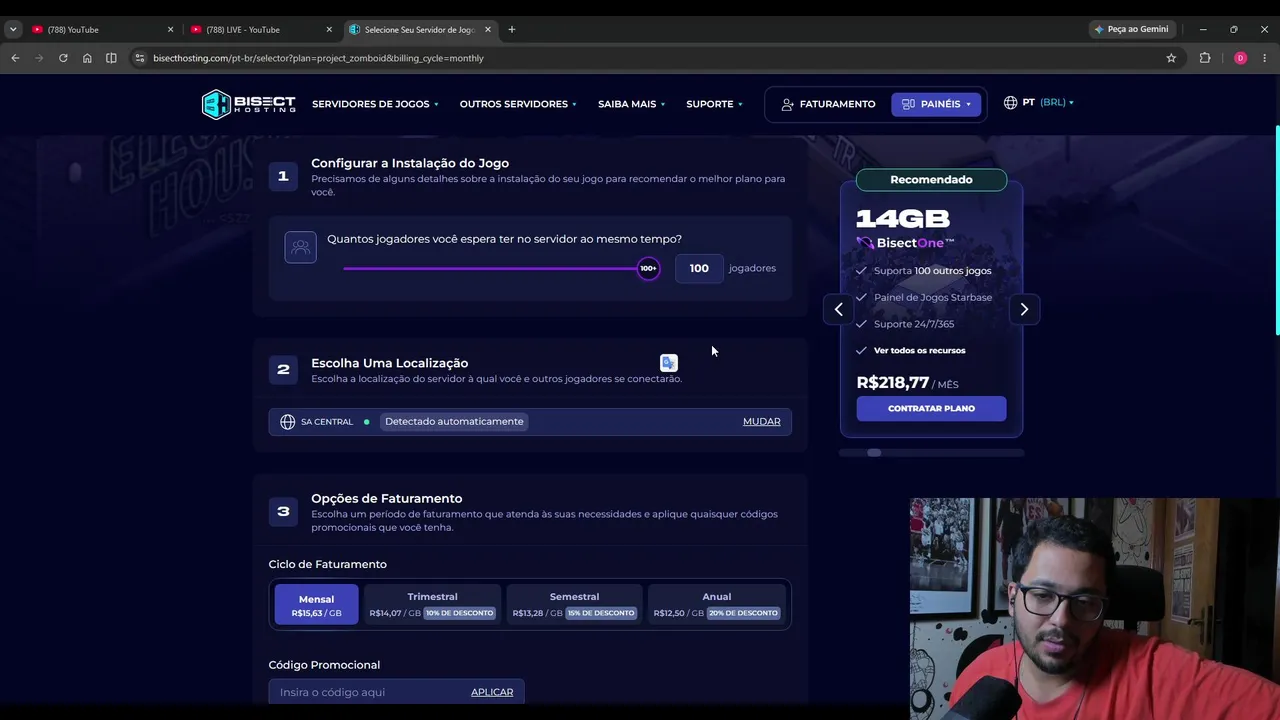Click the Suporte 24/7/365 feature text
The height and width of the screenshot is (720, 1280).
pyautogui.click(x=914, y=324)
